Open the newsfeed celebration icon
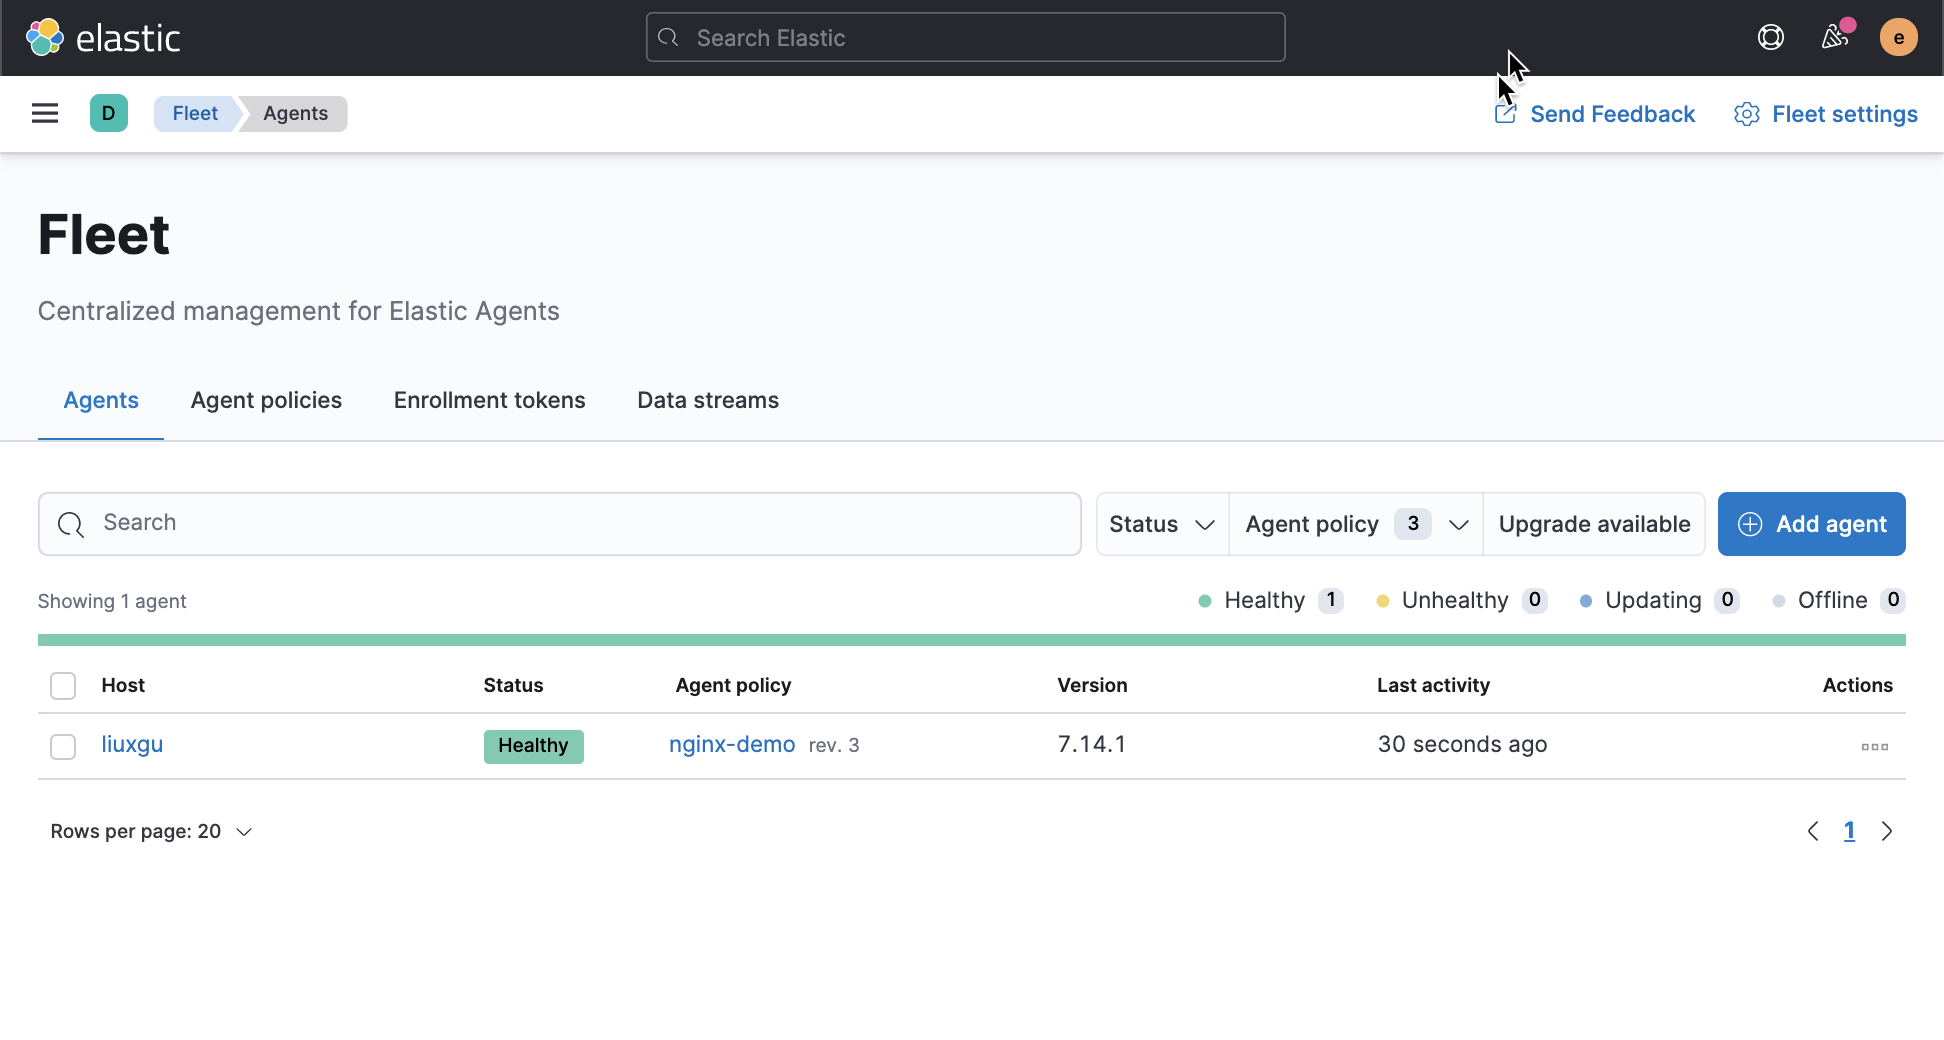Screen dimensions: 1944x1040 (1834, 38)
